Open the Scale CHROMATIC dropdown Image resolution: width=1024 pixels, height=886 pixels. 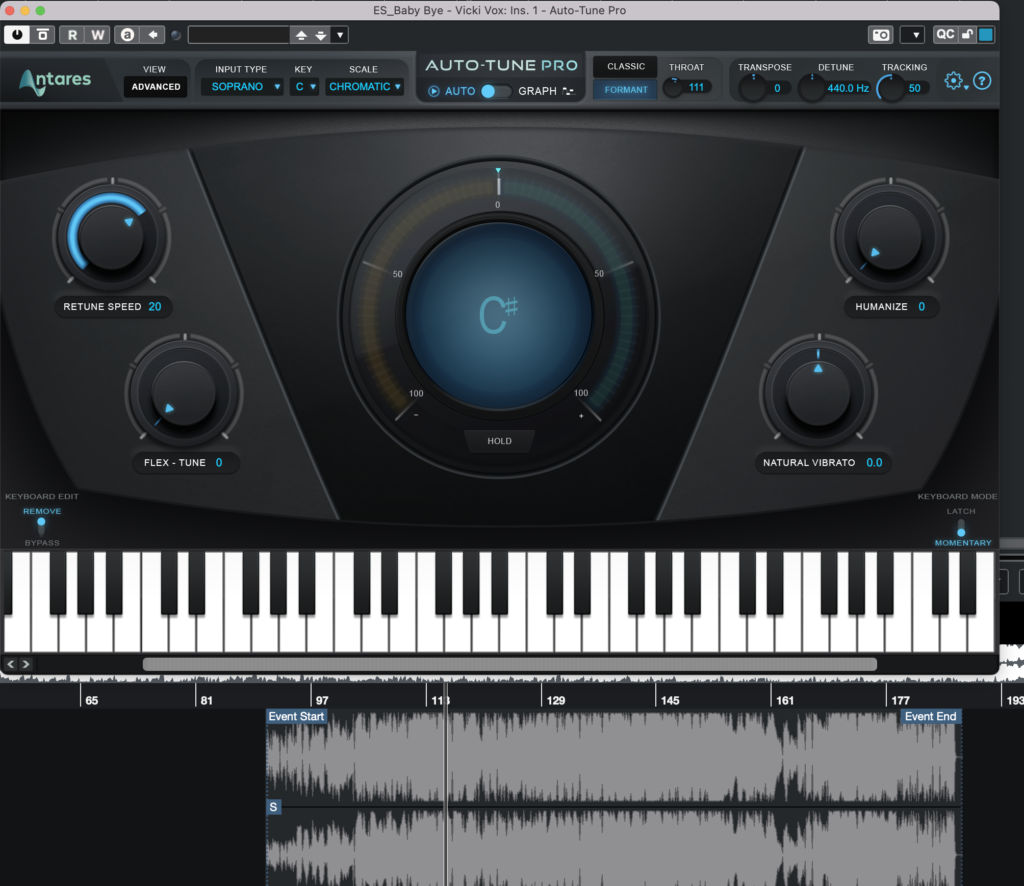pos(364,86)
